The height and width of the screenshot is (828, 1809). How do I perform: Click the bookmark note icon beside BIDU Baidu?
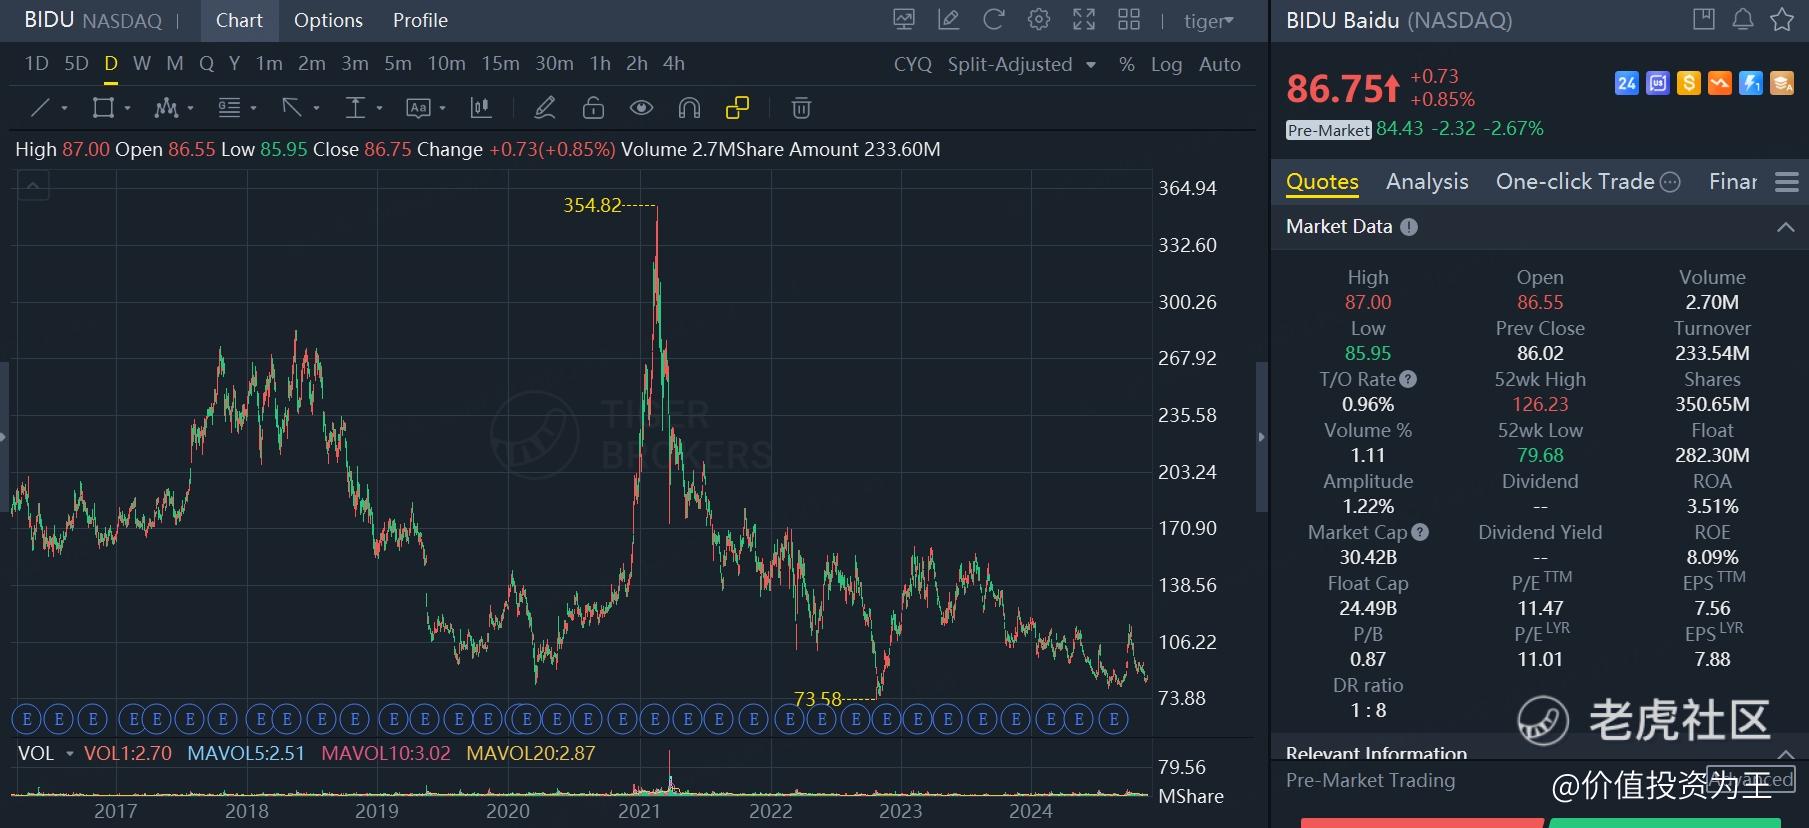click(1704, 19)
